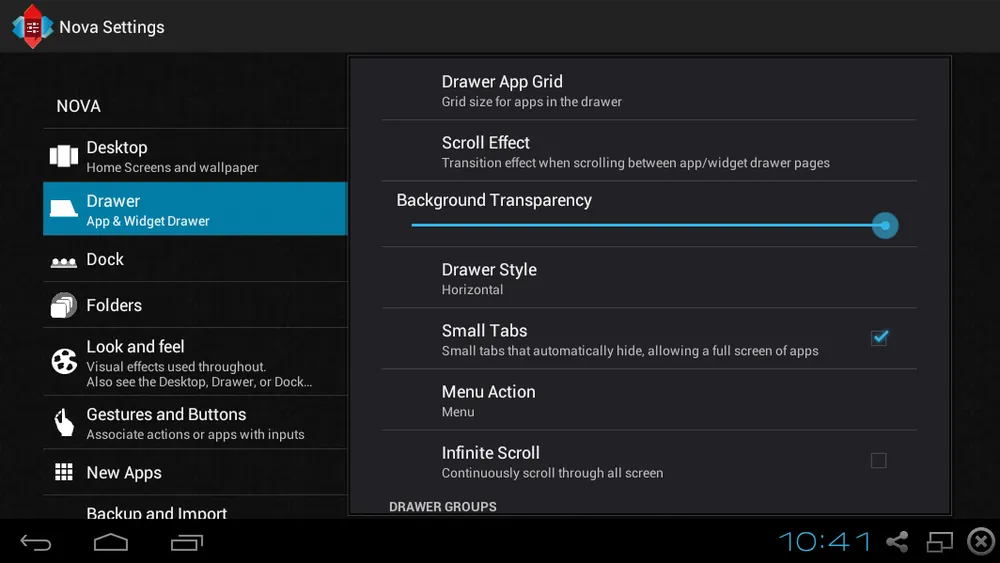Screen dimensions: 1000x563
Task: Click the Drawer tray icon in sidebar
Action: point(64,208)
